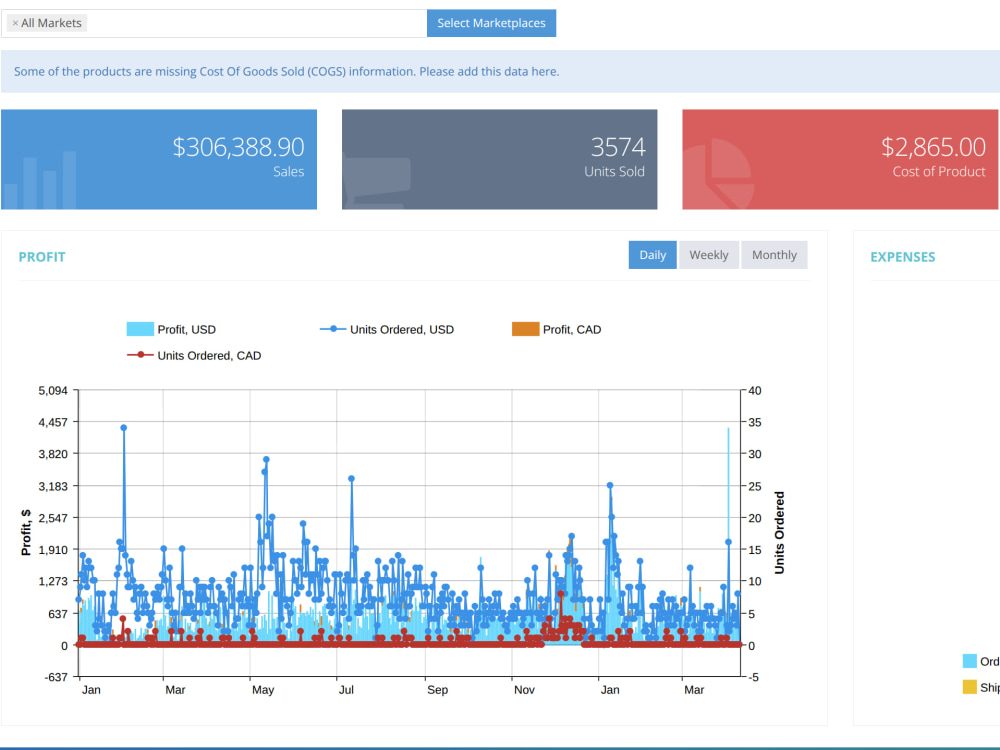Click the Sep label on time axis
The image size is (1000, 750).
438,689
